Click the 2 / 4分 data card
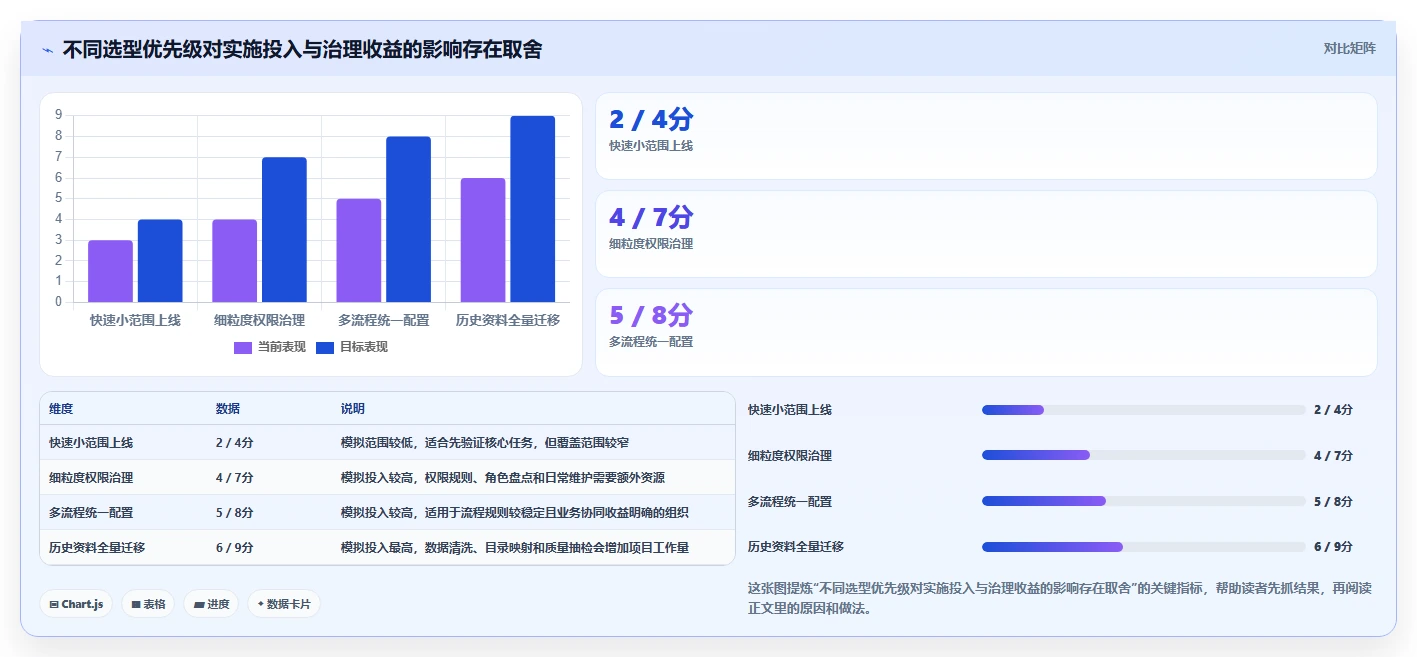The image size is (1417, 657). pos(986,136)
